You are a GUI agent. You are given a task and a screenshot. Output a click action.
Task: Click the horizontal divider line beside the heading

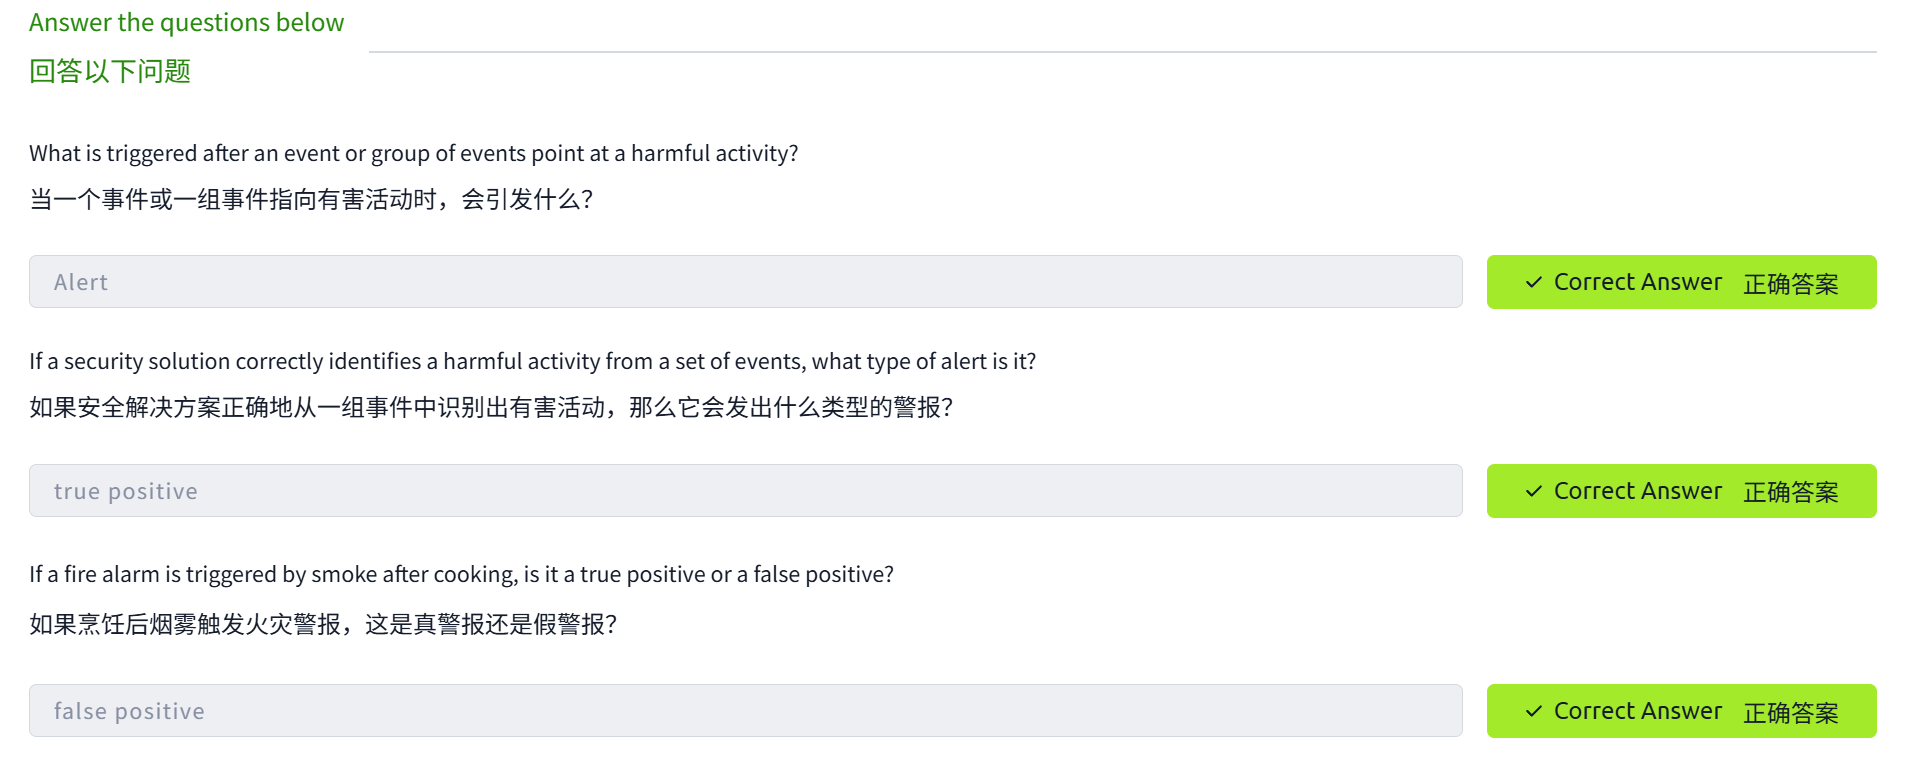click(1122, 52)
